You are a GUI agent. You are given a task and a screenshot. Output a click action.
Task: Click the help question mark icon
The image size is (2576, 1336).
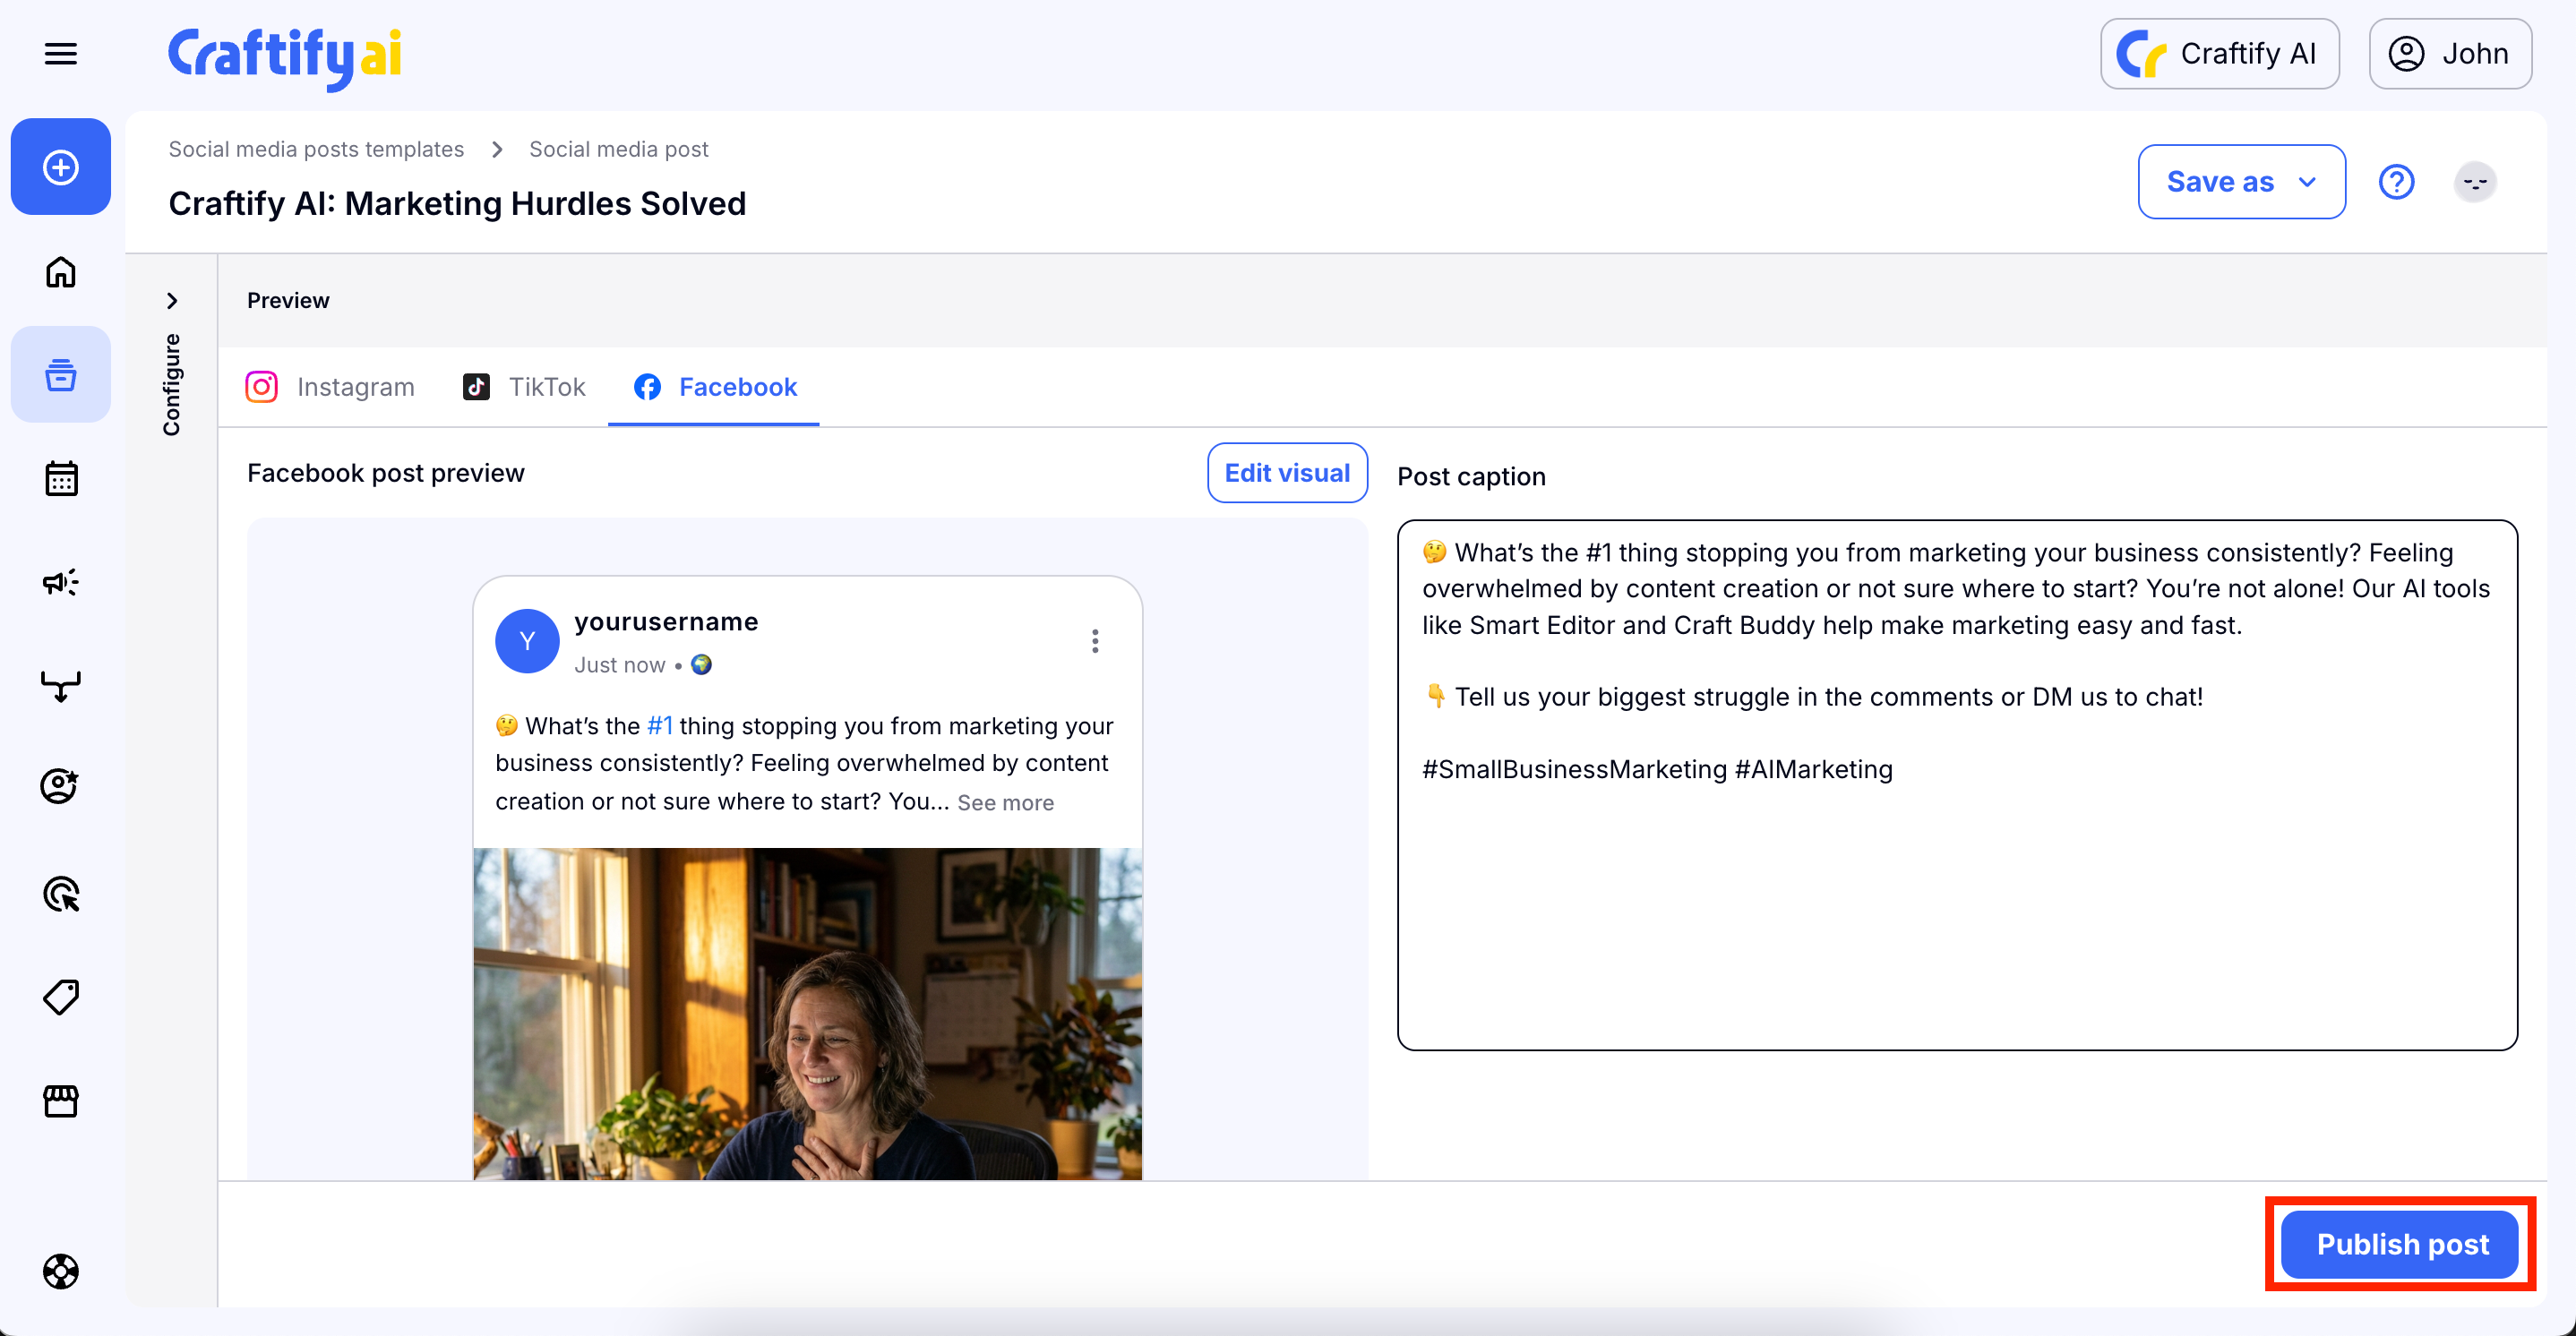point(2395,182)
